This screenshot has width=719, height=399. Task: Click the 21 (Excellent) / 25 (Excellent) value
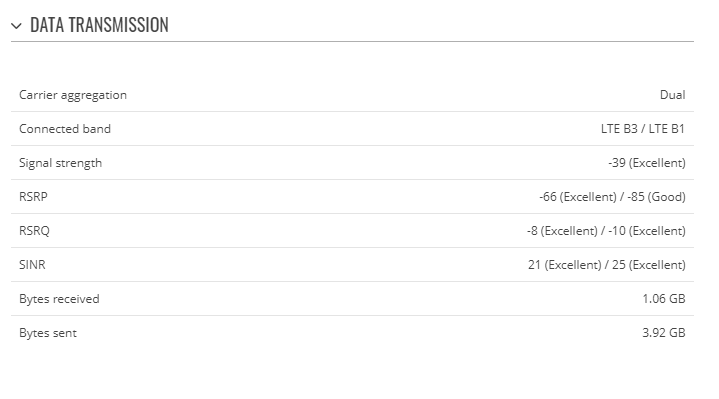[x=607, y=265]
